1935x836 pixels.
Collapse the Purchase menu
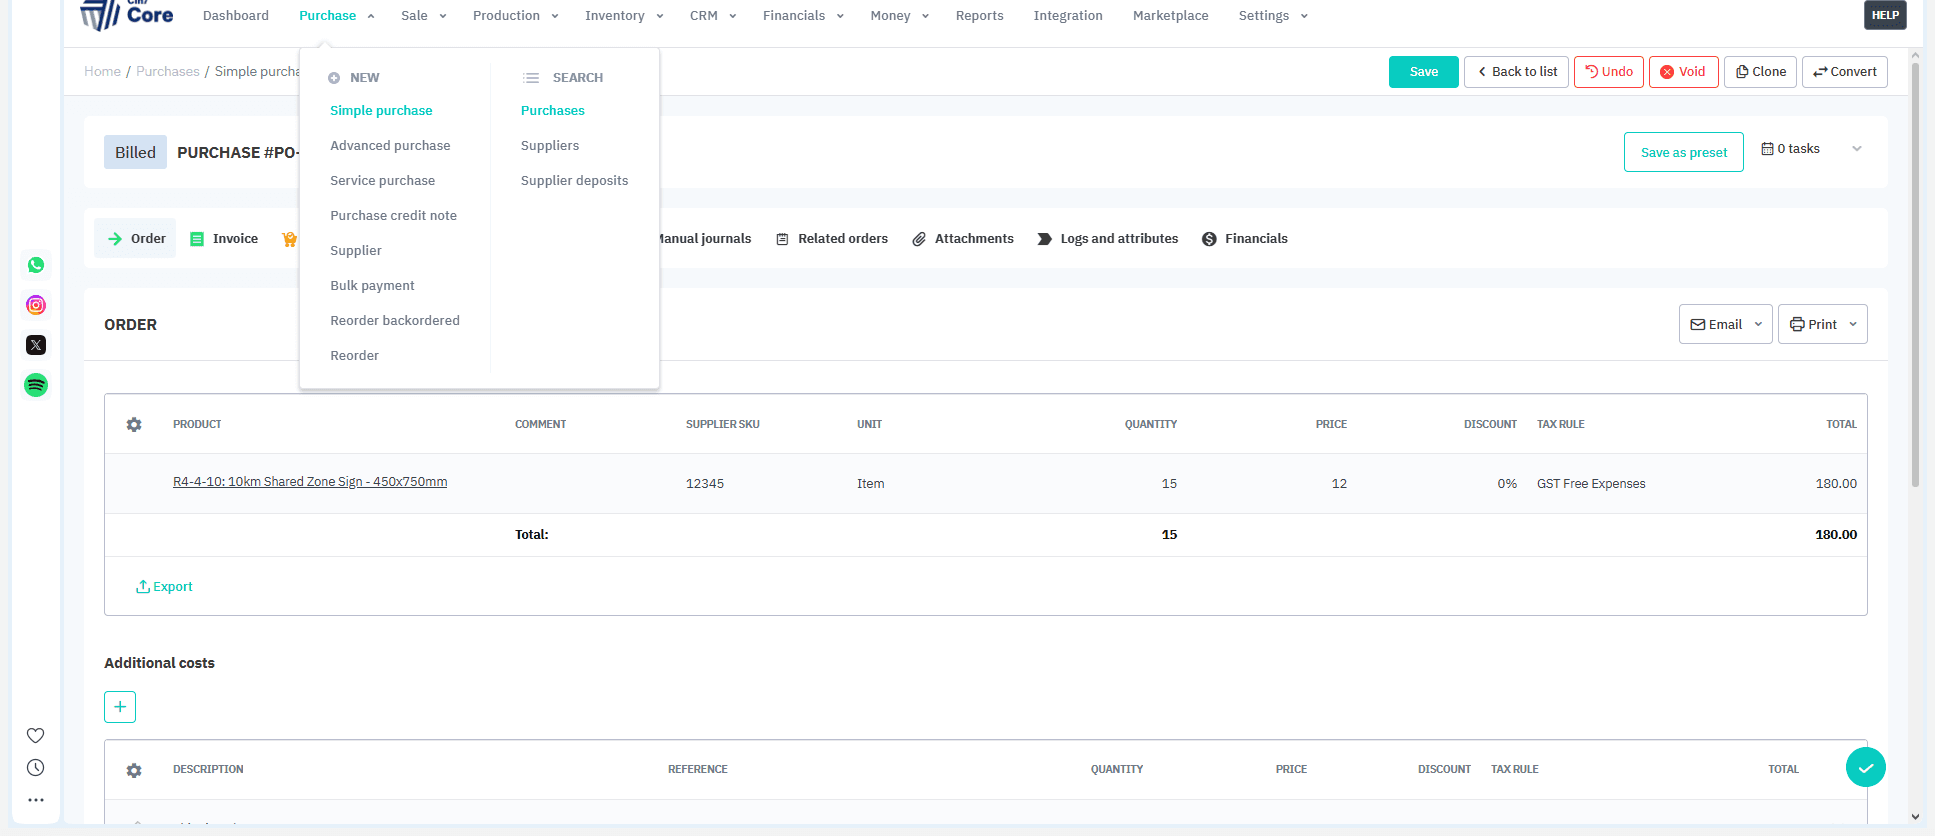tap(337, 16)
